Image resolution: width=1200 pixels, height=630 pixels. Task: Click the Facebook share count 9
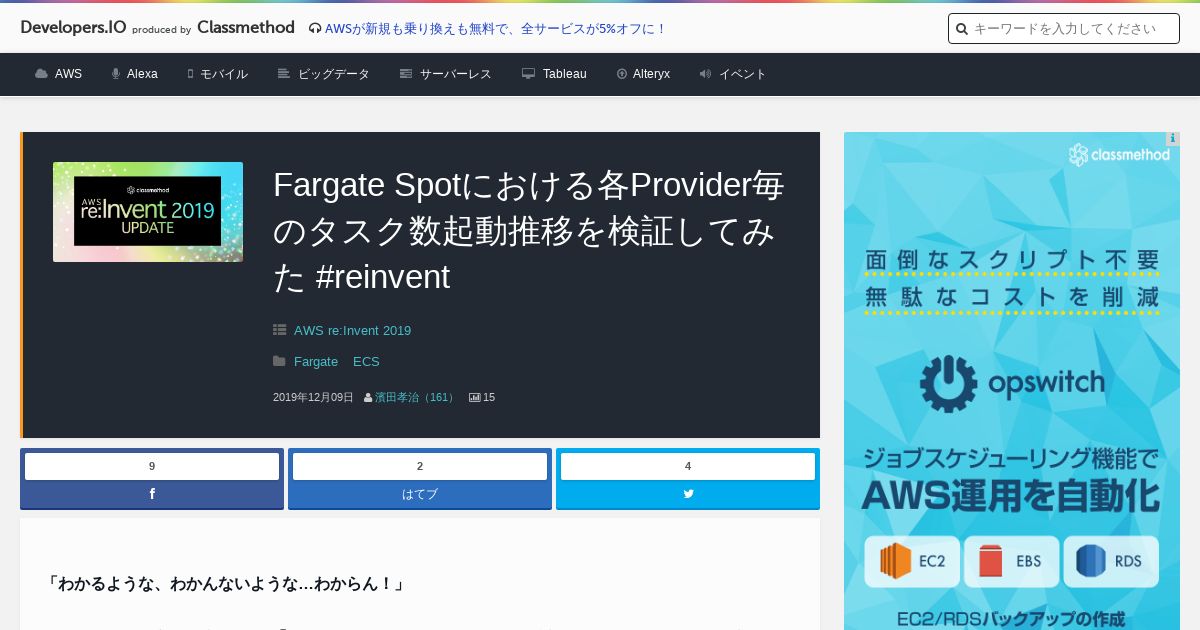[x=152, y=466]
